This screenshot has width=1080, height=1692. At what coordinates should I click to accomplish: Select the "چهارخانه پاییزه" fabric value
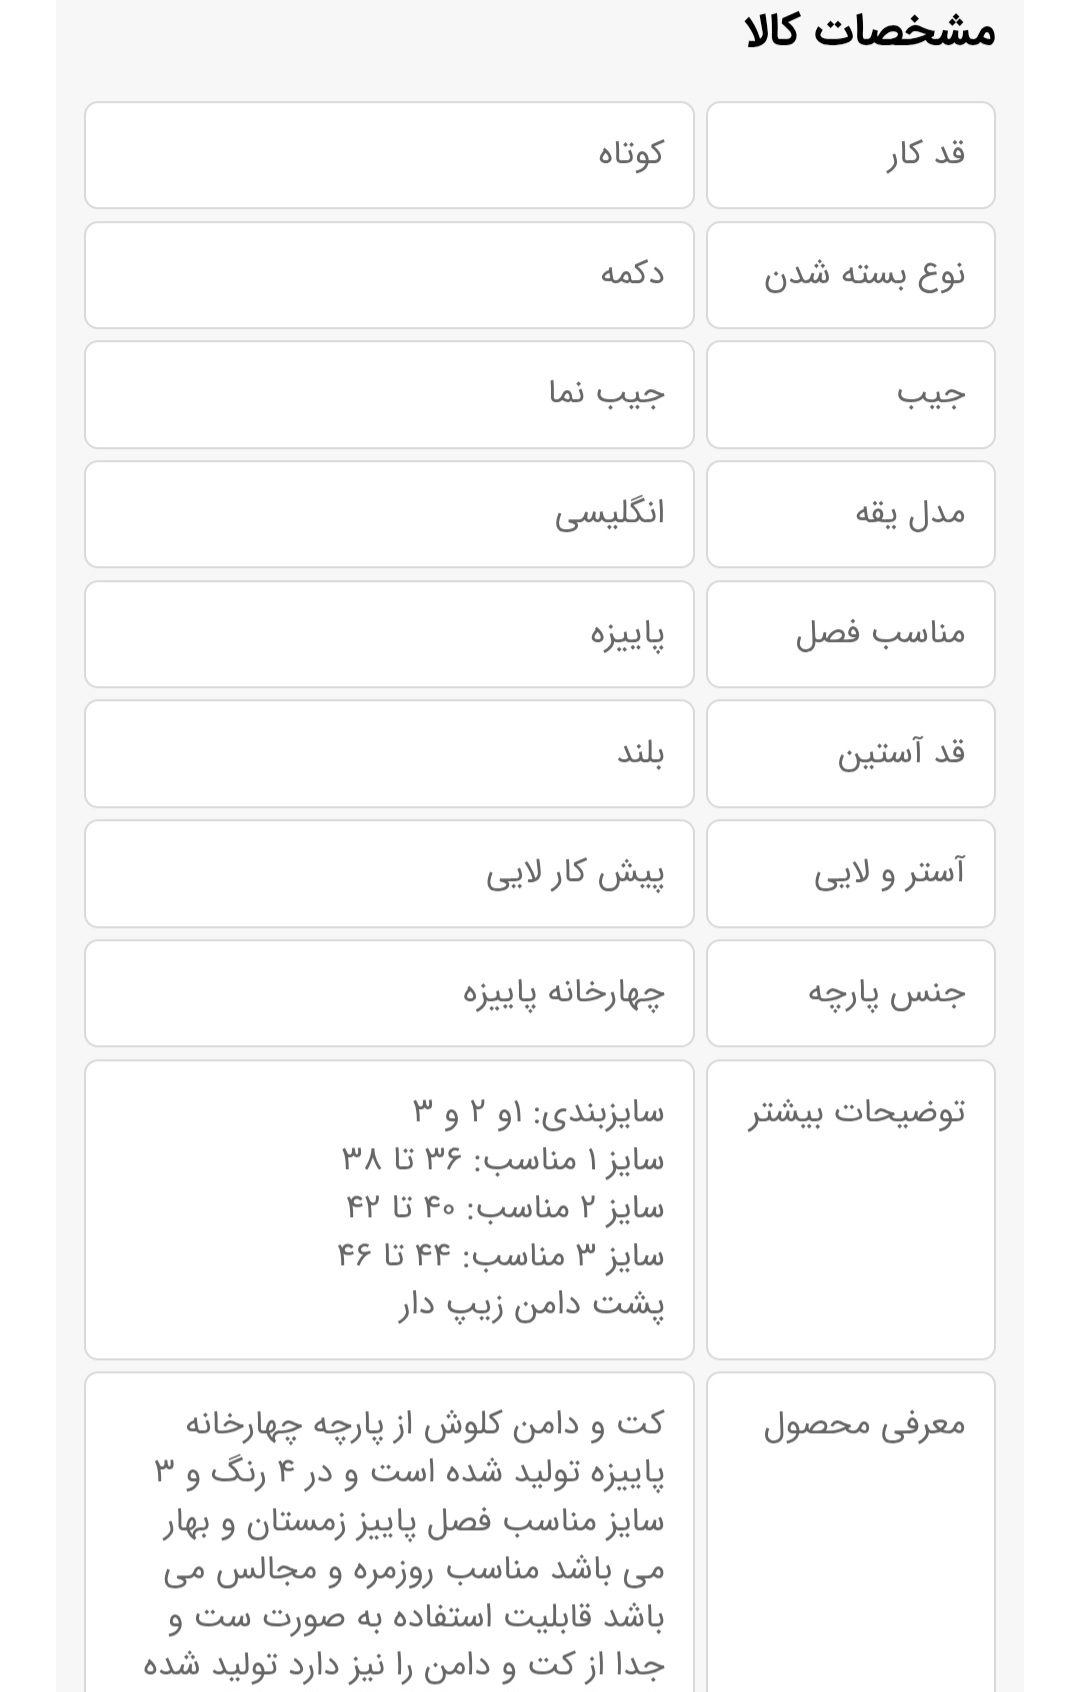pyautogui.click(x=563, y=993)
